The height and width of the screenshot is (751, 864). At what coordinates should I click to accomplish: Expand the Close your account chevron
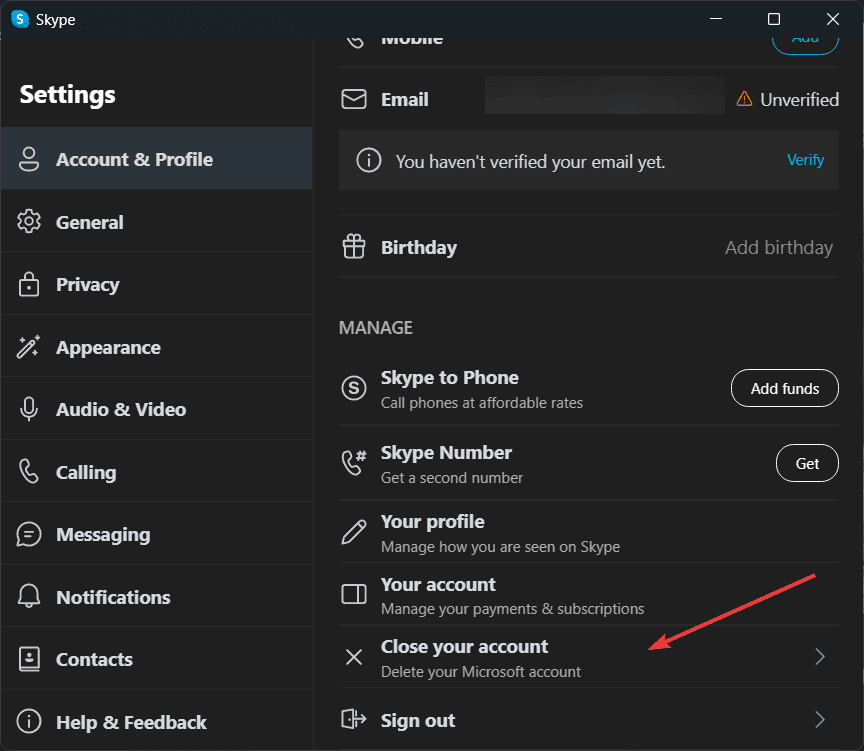coord(820,657)
